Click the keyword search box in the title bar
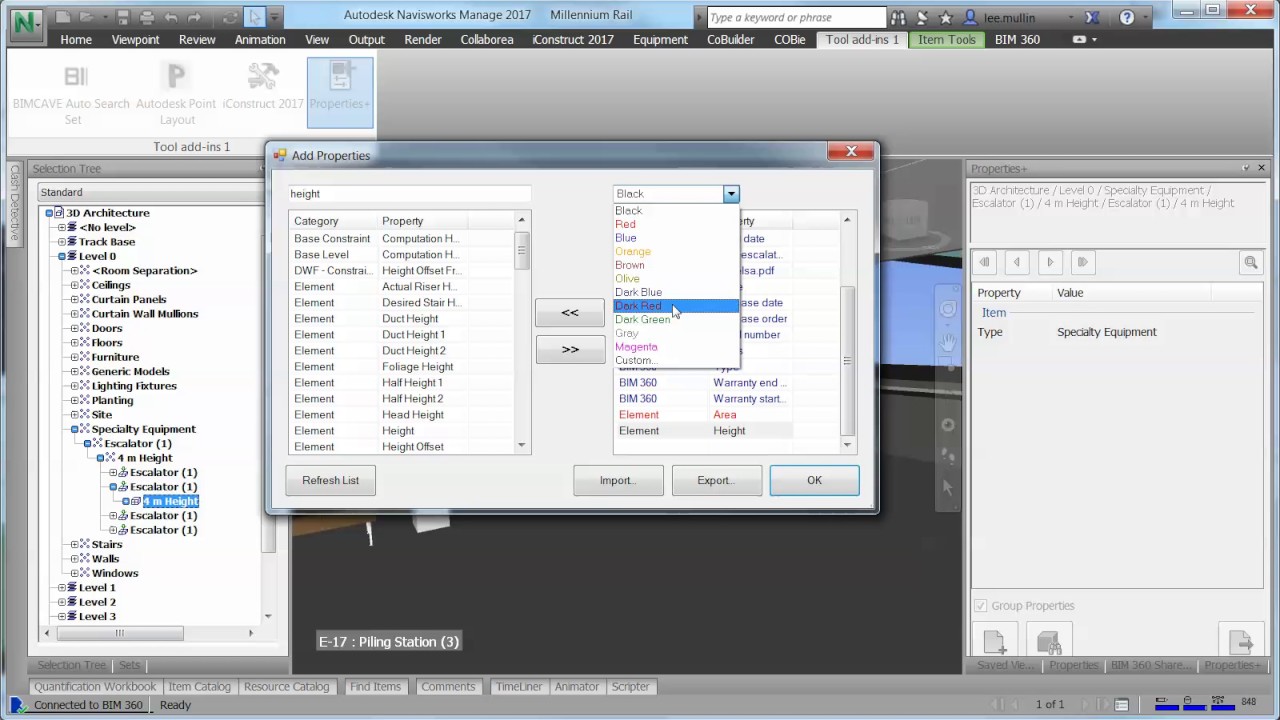The image size is (1280, 720). tap(796, 18)
